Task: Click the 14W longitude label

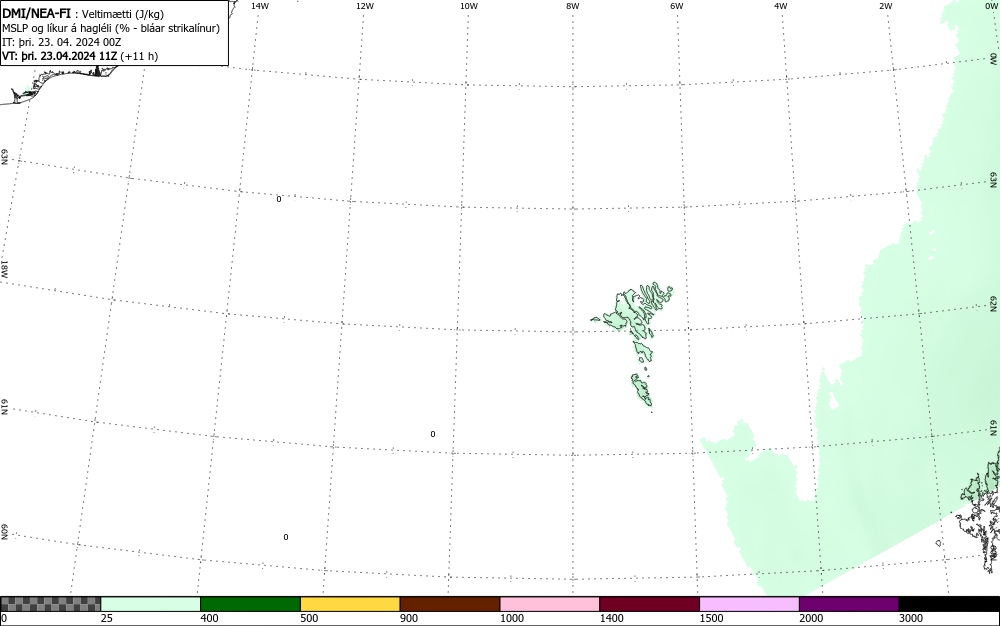Action: click(260, 6)
